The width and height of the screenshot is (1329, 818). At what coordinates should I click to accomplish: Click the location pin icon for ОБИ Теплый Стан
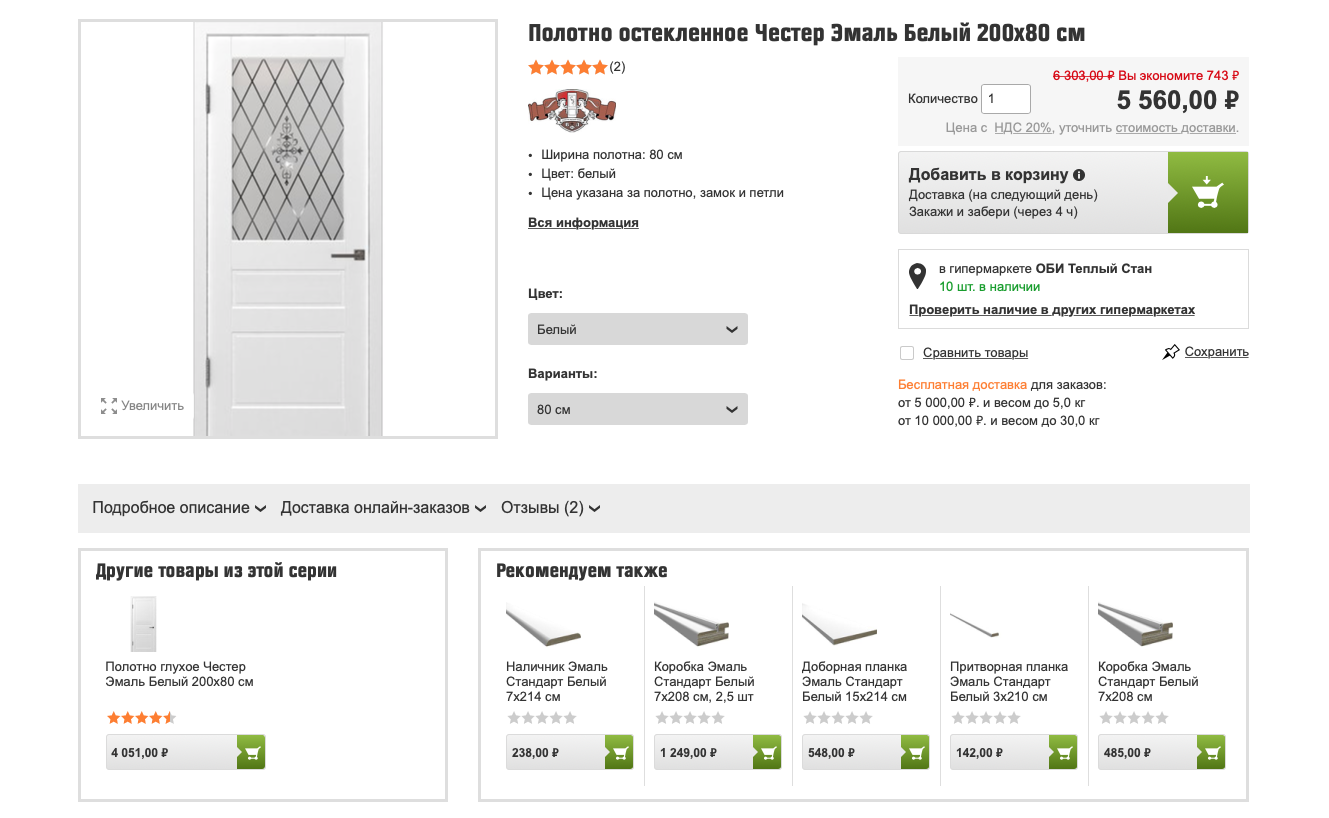click(917, 276)
